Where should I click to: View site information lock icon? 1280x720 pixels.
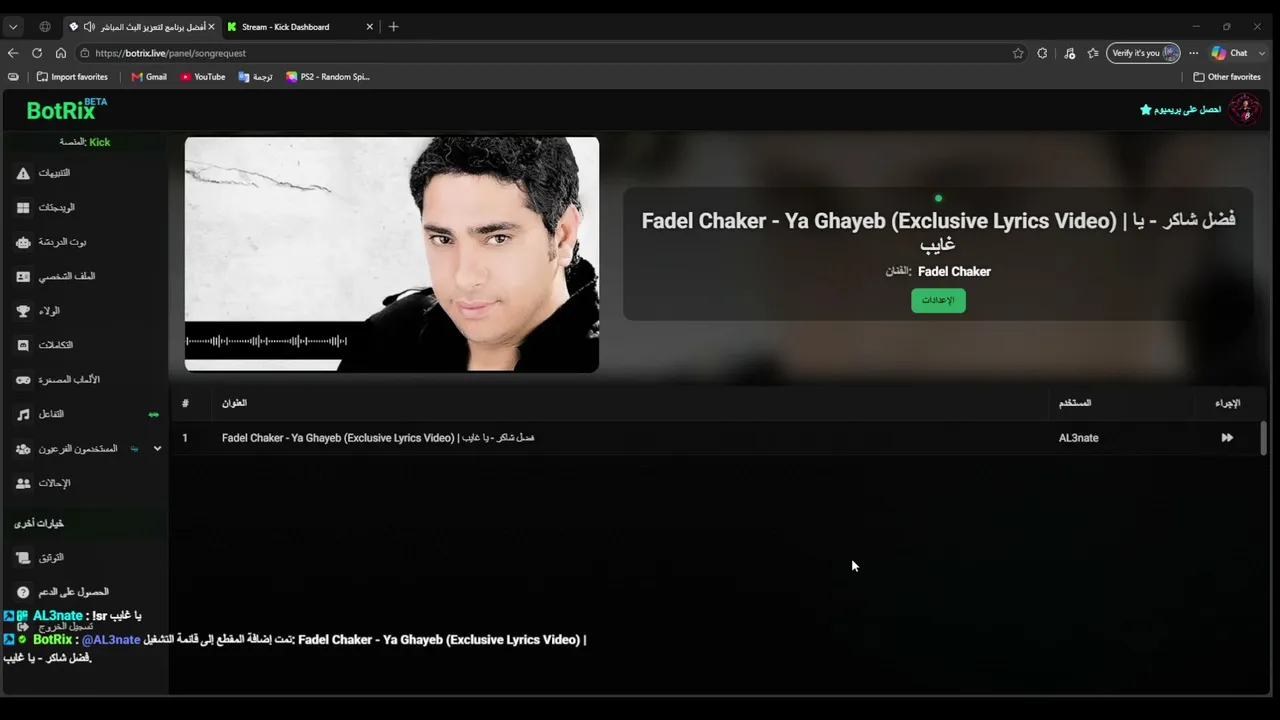(85, 53)
